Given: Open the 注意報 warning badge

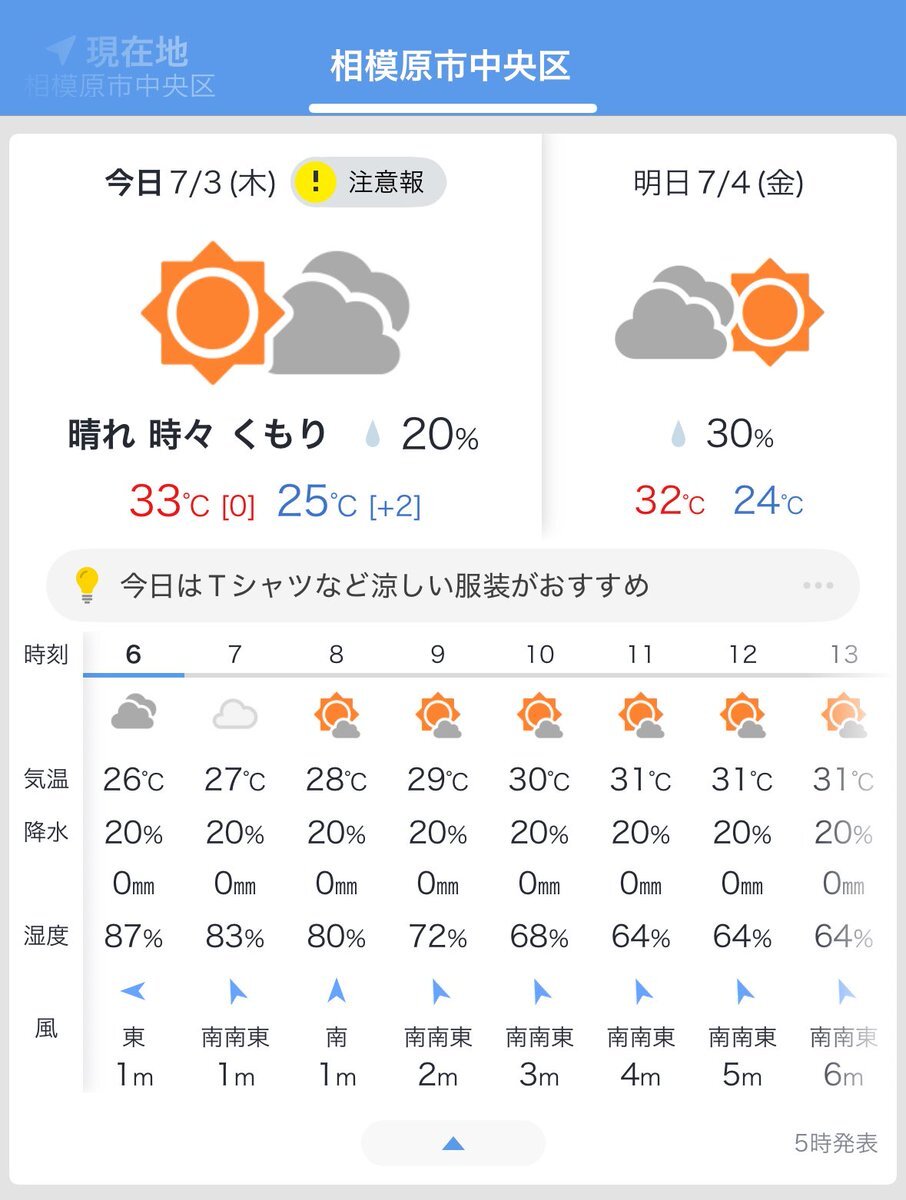Looking at the screenshot, I should point(368,183).
